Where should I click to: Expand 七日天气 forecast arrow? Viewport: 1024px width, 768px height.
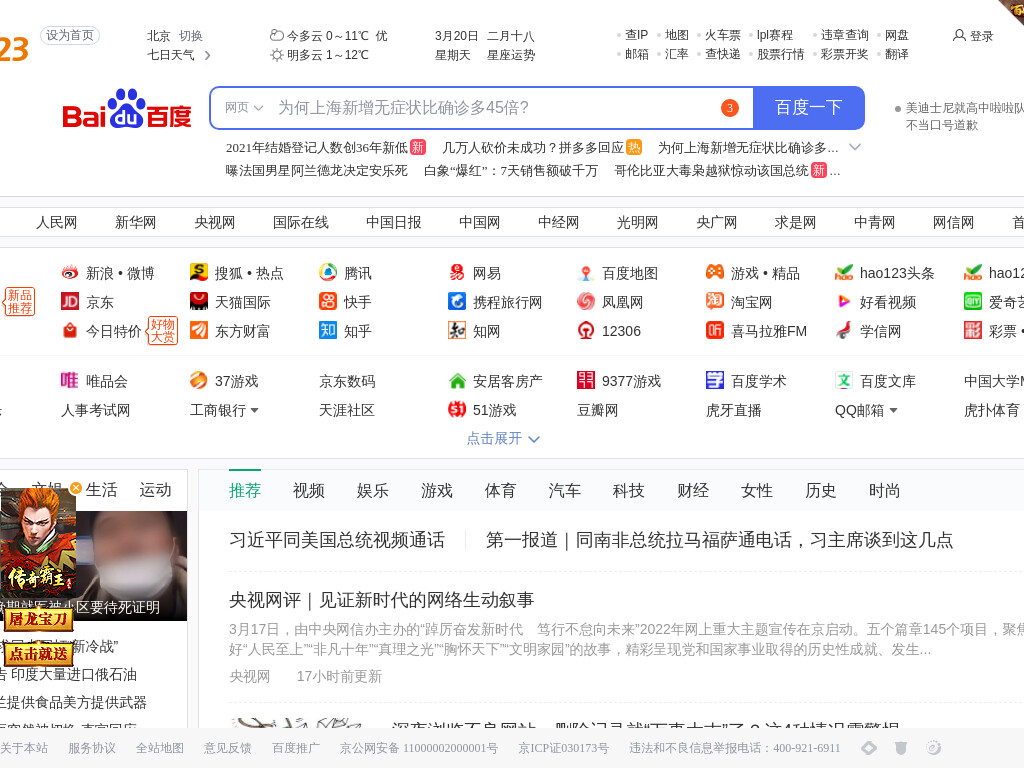coord(208,56)
